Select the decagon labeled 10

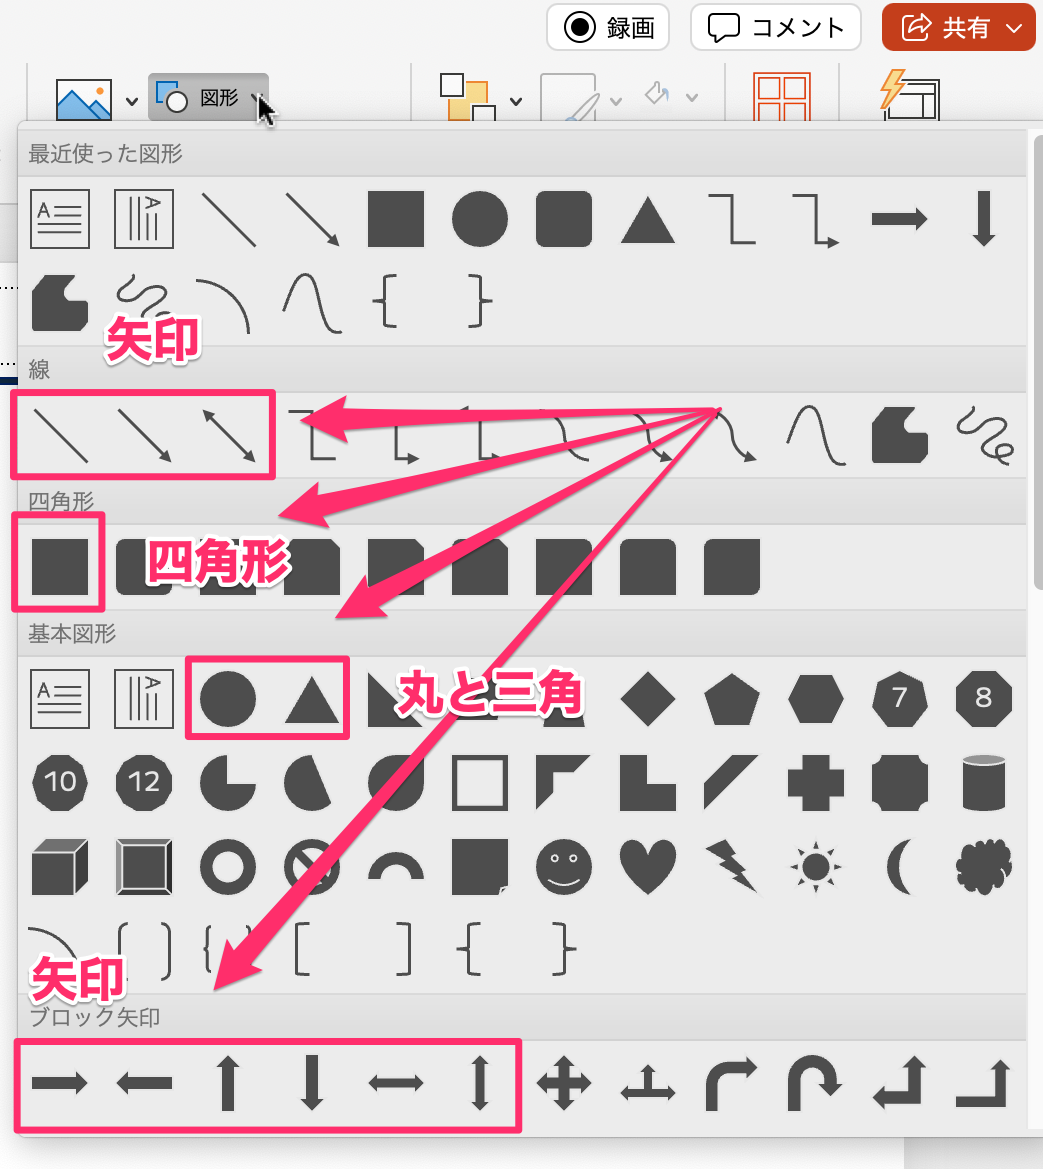(60, 782)
